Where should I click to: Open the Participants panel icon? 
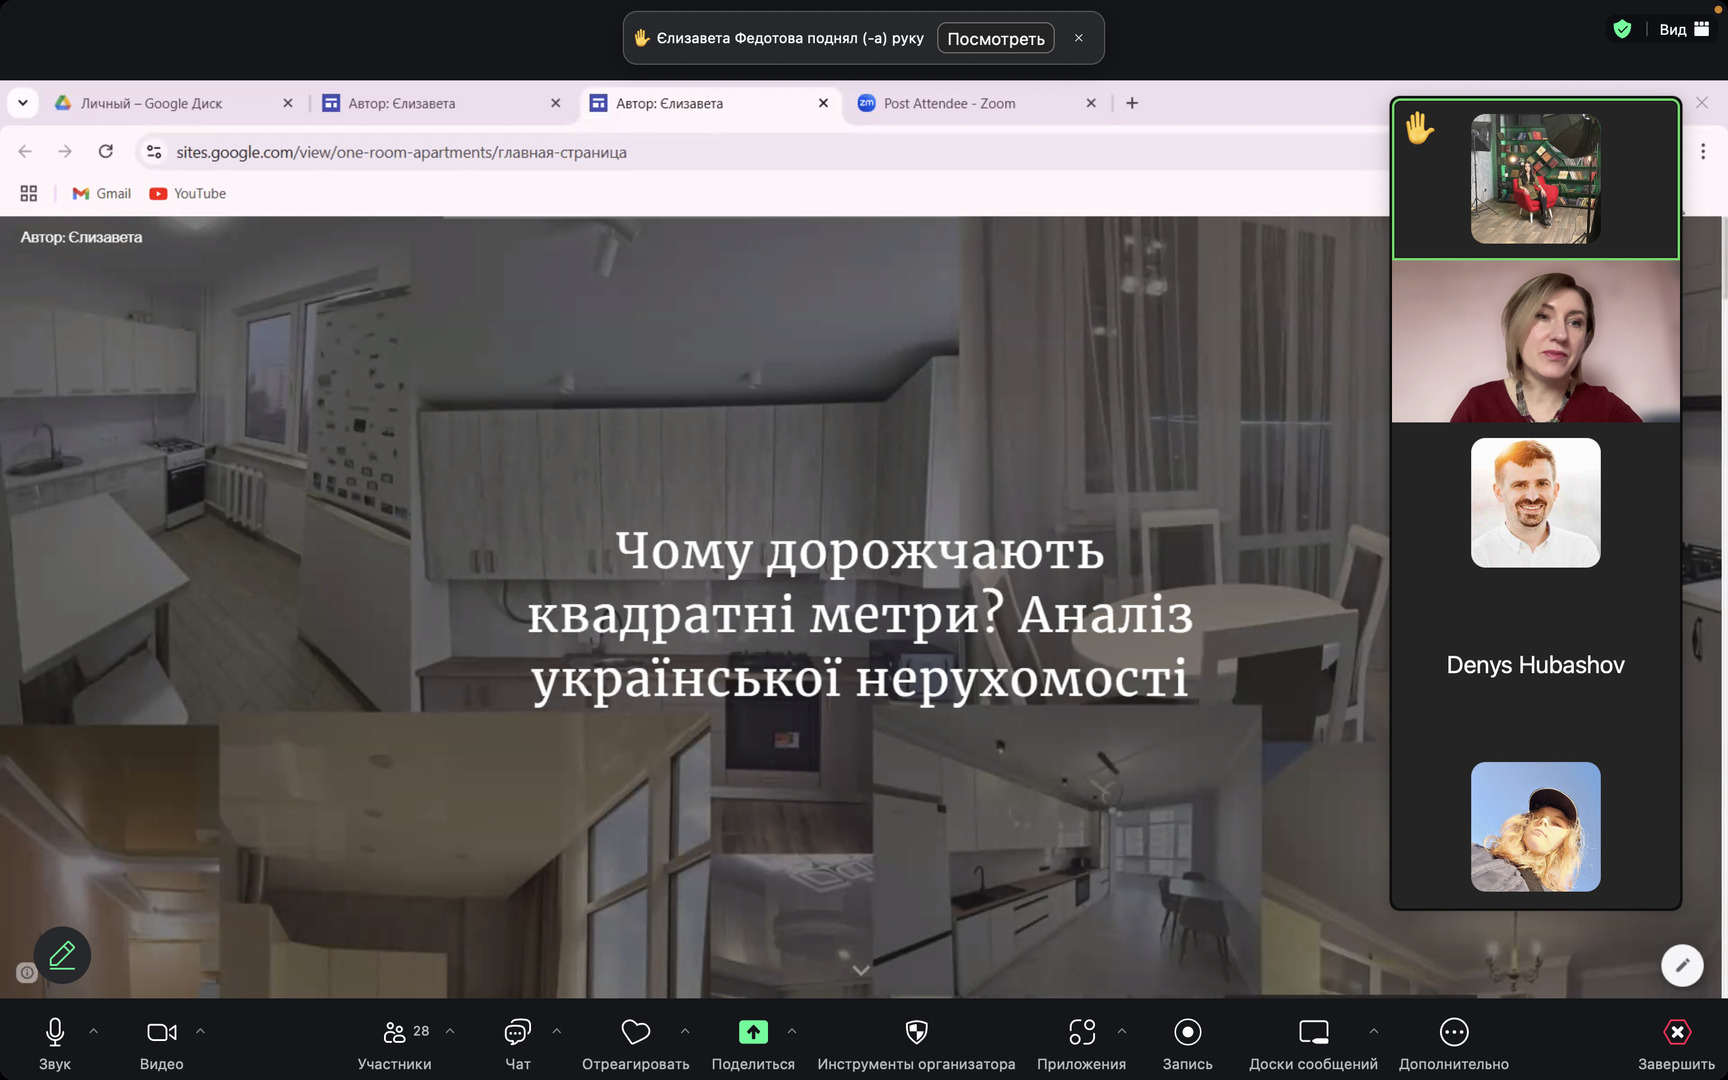pos(395,1032)
